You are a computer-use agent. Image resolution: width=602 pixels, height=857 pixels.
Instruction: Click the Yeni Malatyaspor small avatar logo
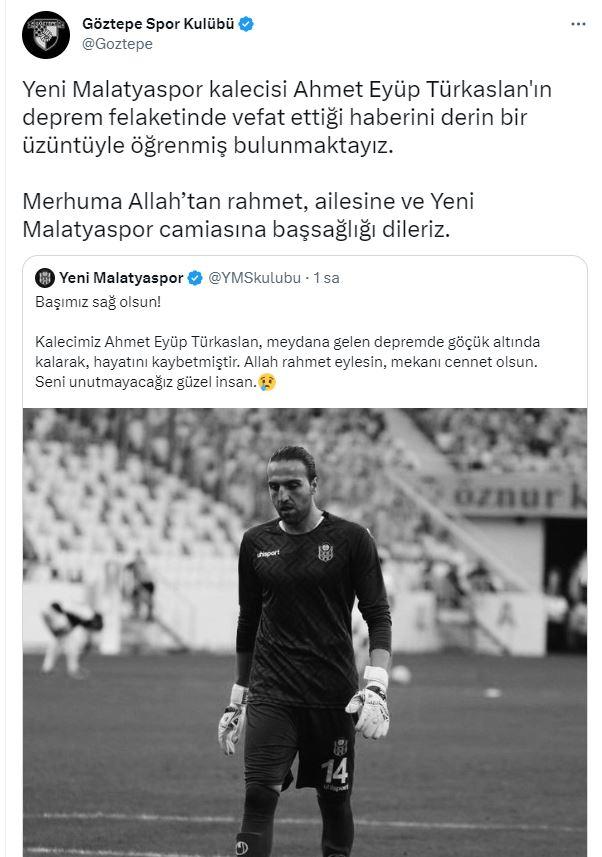coord(44,278)
